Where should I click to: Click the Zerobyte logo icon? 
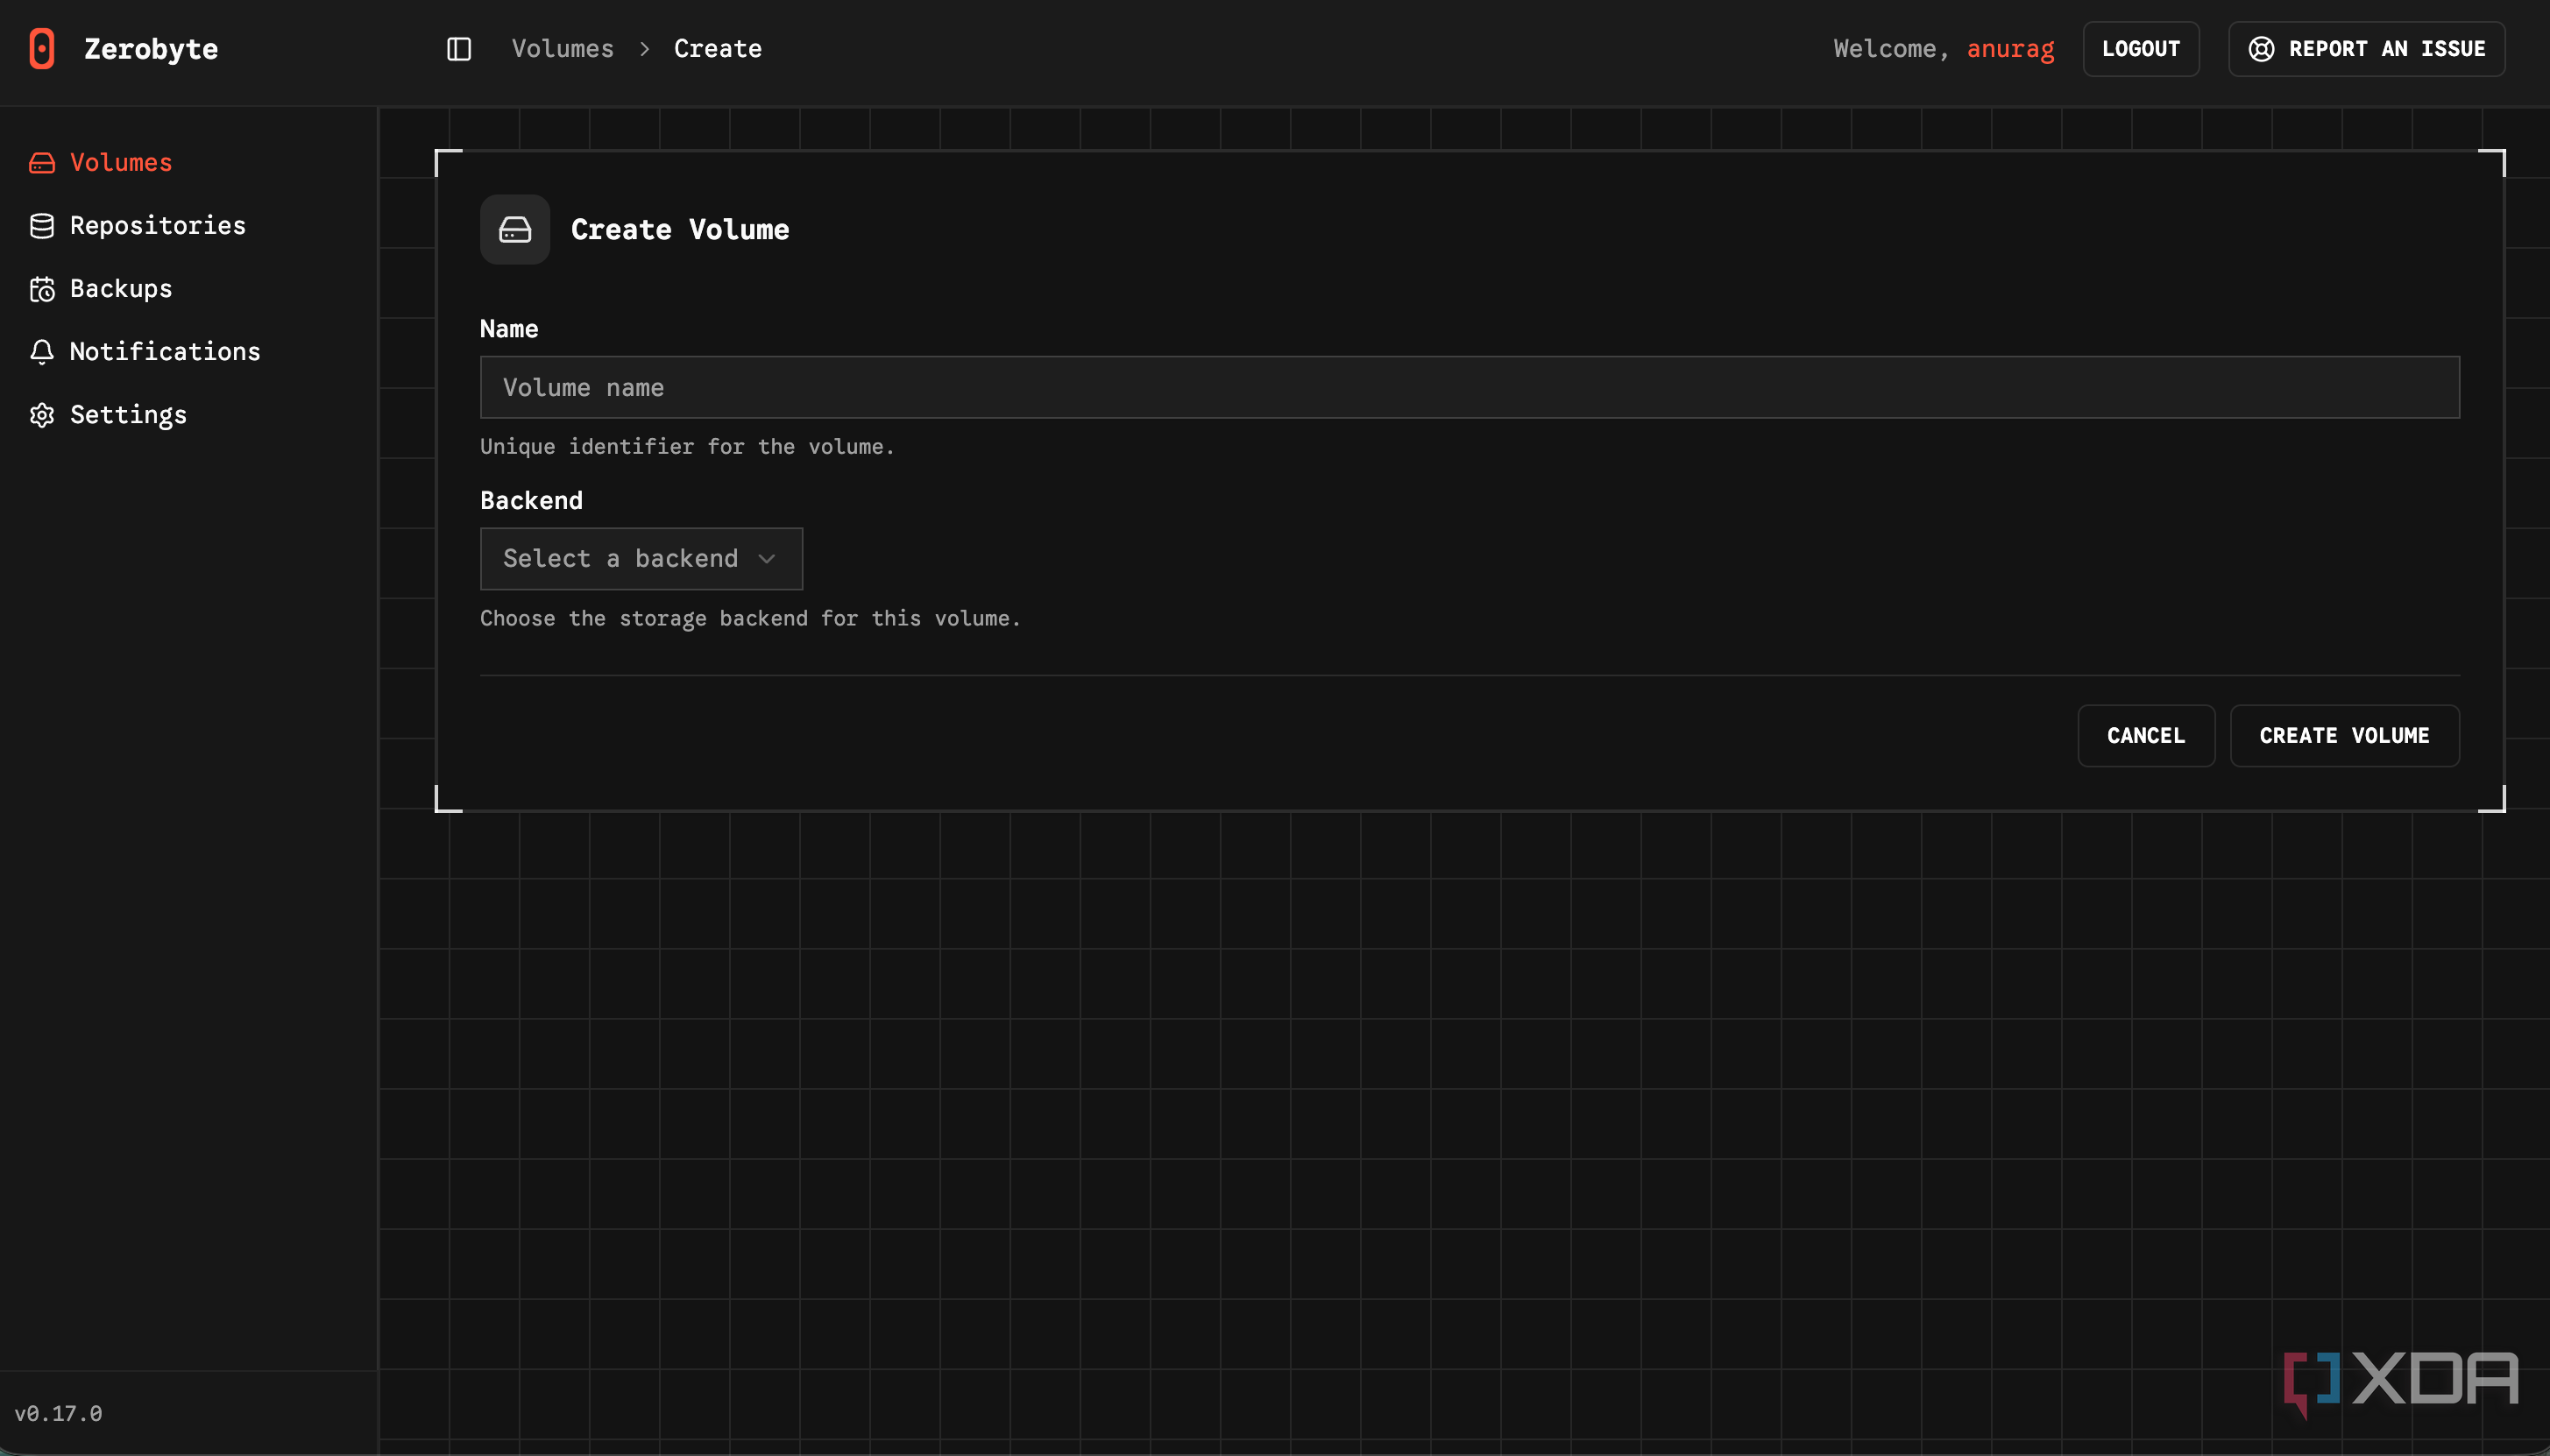[42, 49]
